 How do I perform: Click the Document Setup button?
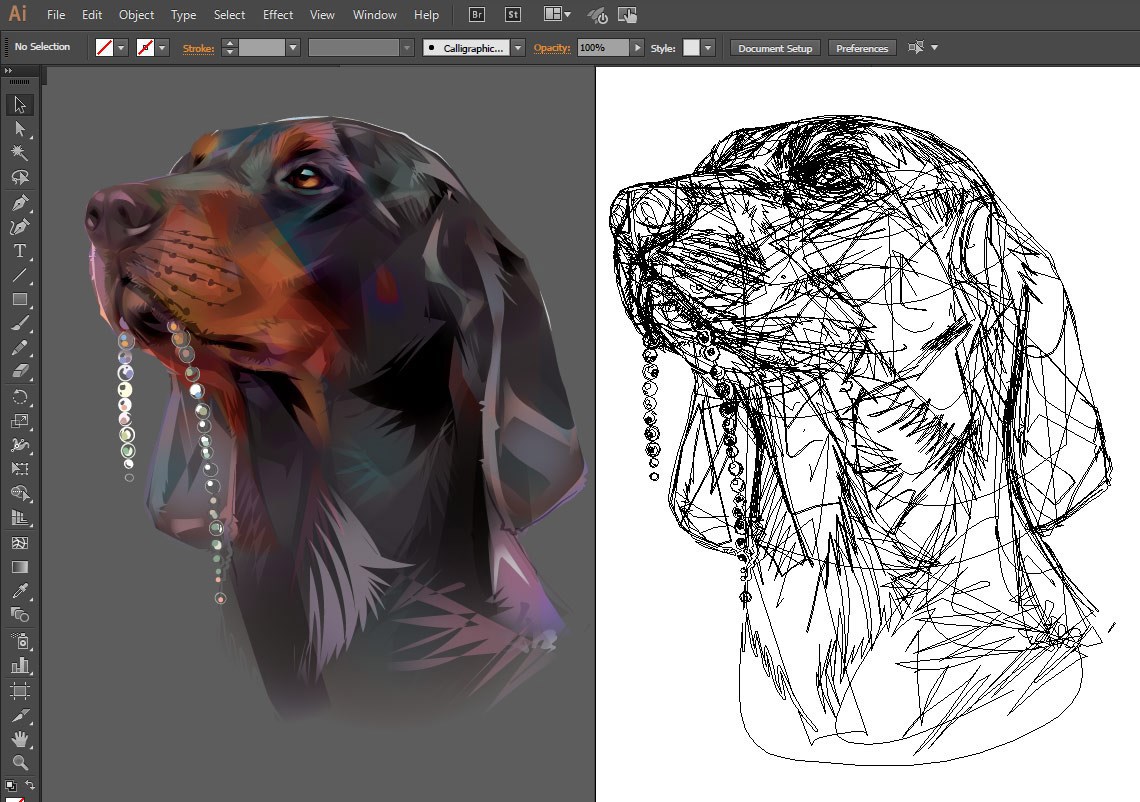click(775, 48)
